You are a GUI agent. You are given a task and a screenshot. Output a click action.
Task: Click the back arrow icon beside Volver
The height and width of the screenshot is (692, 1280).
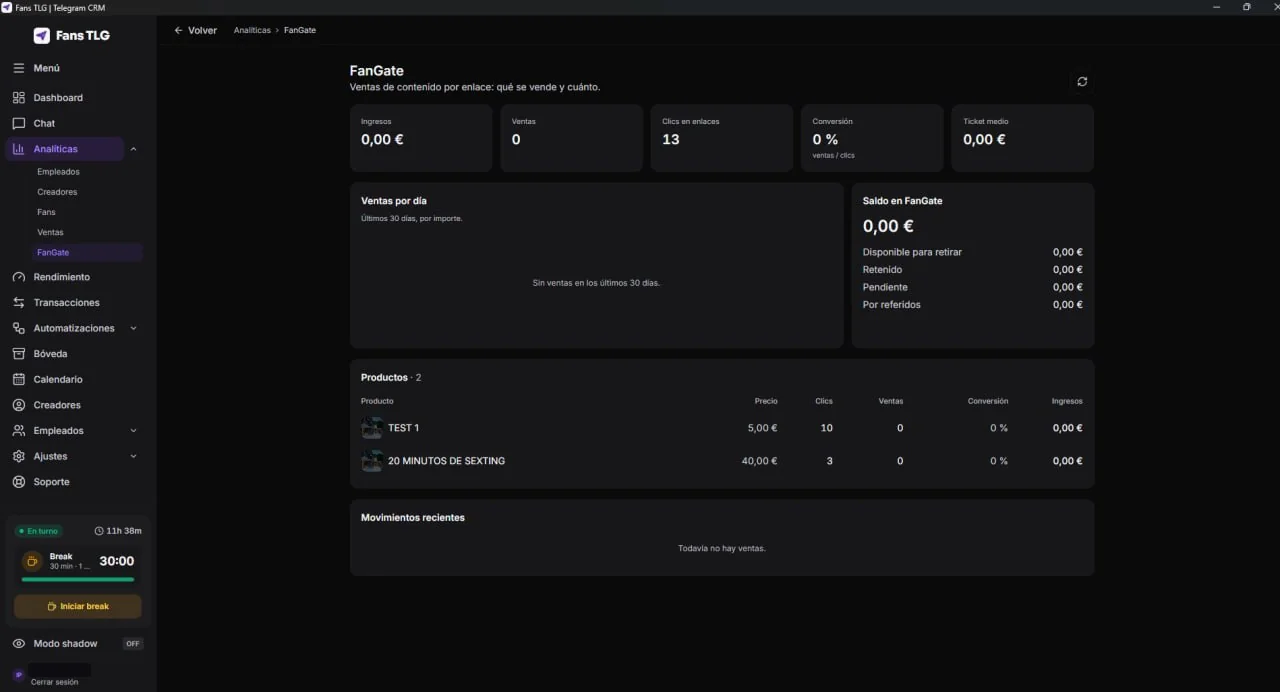(179, 30)
